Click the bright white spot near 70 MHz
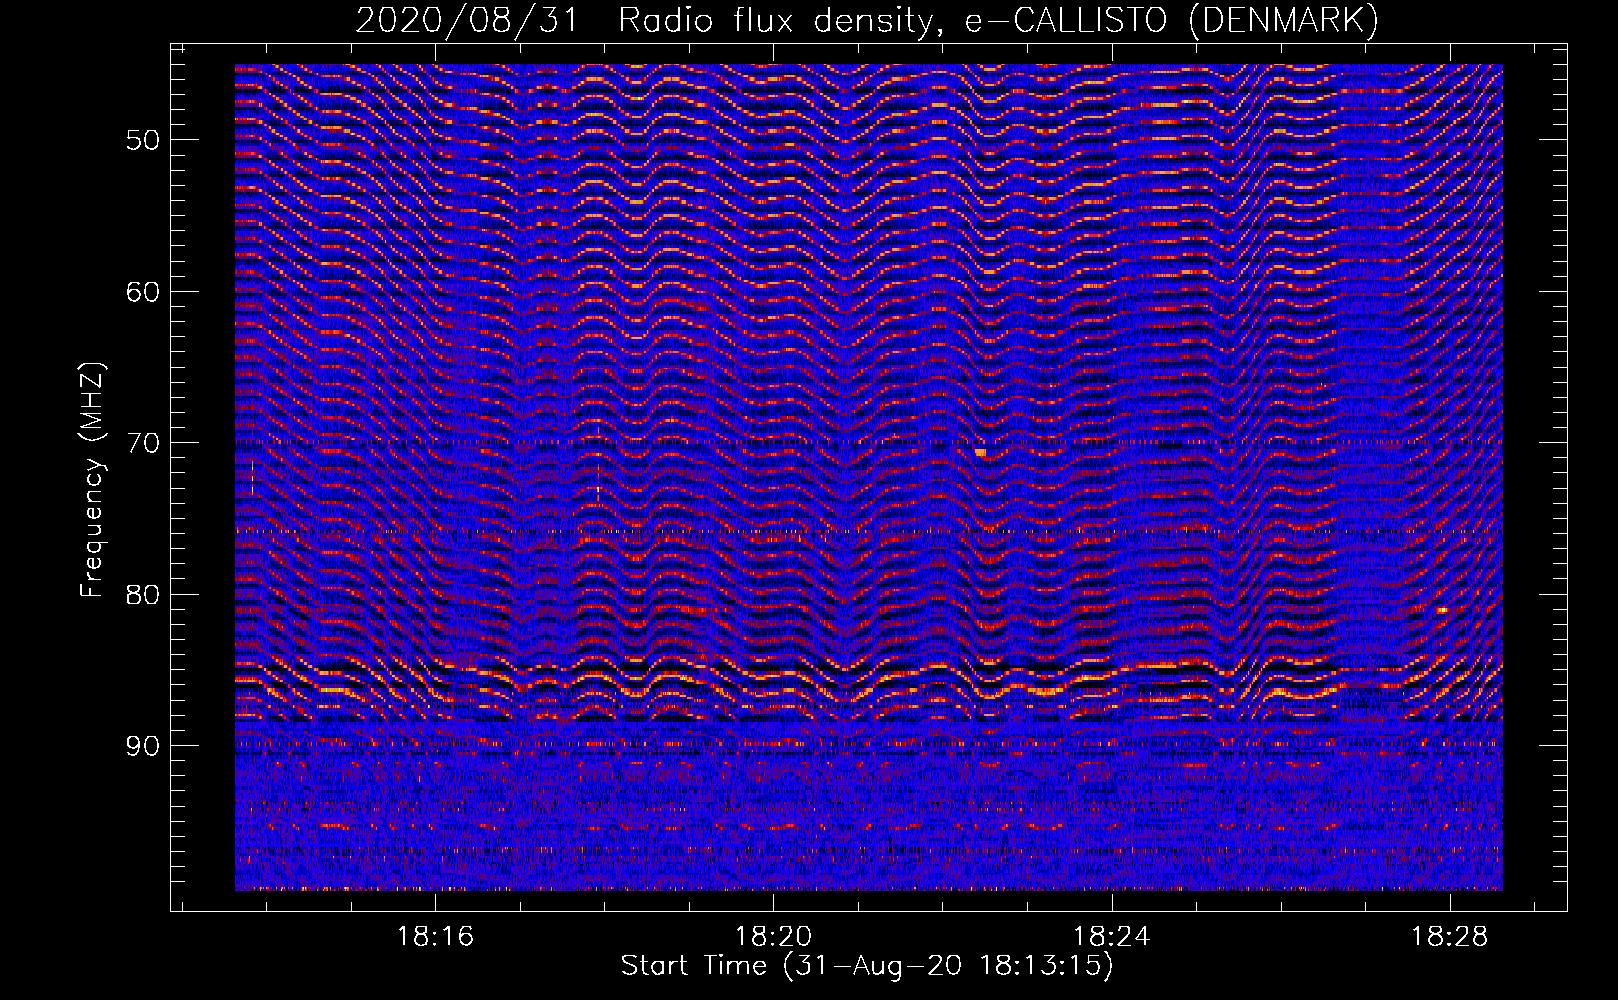 [x=980, y=453]
